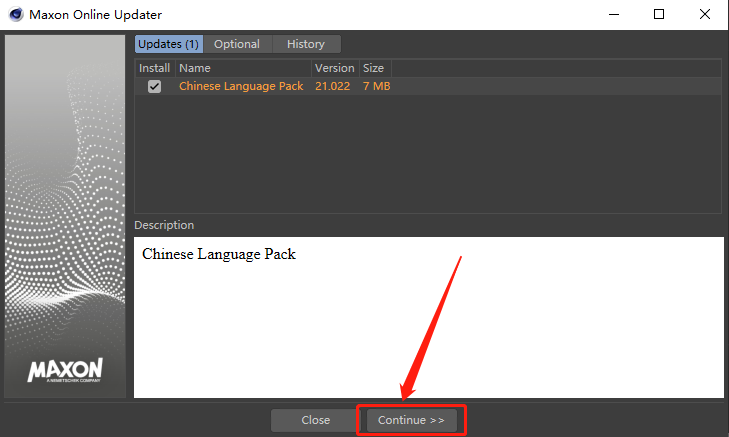The height and width of the screenshot is (437, 729).
Task: Click the Description label
Action: [x=164, y=225]
